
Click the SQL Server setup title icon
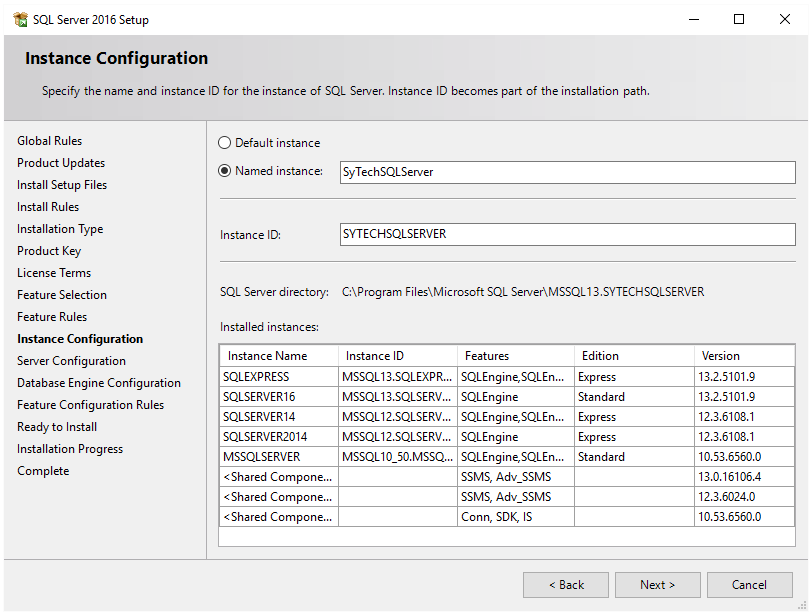click(x=21, y=20)
